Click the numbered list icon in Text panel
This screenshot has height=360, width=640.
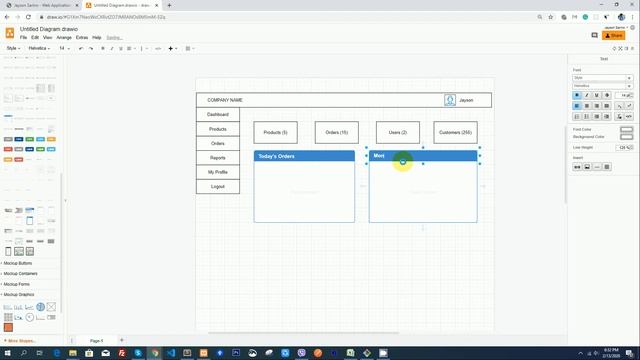577,116
